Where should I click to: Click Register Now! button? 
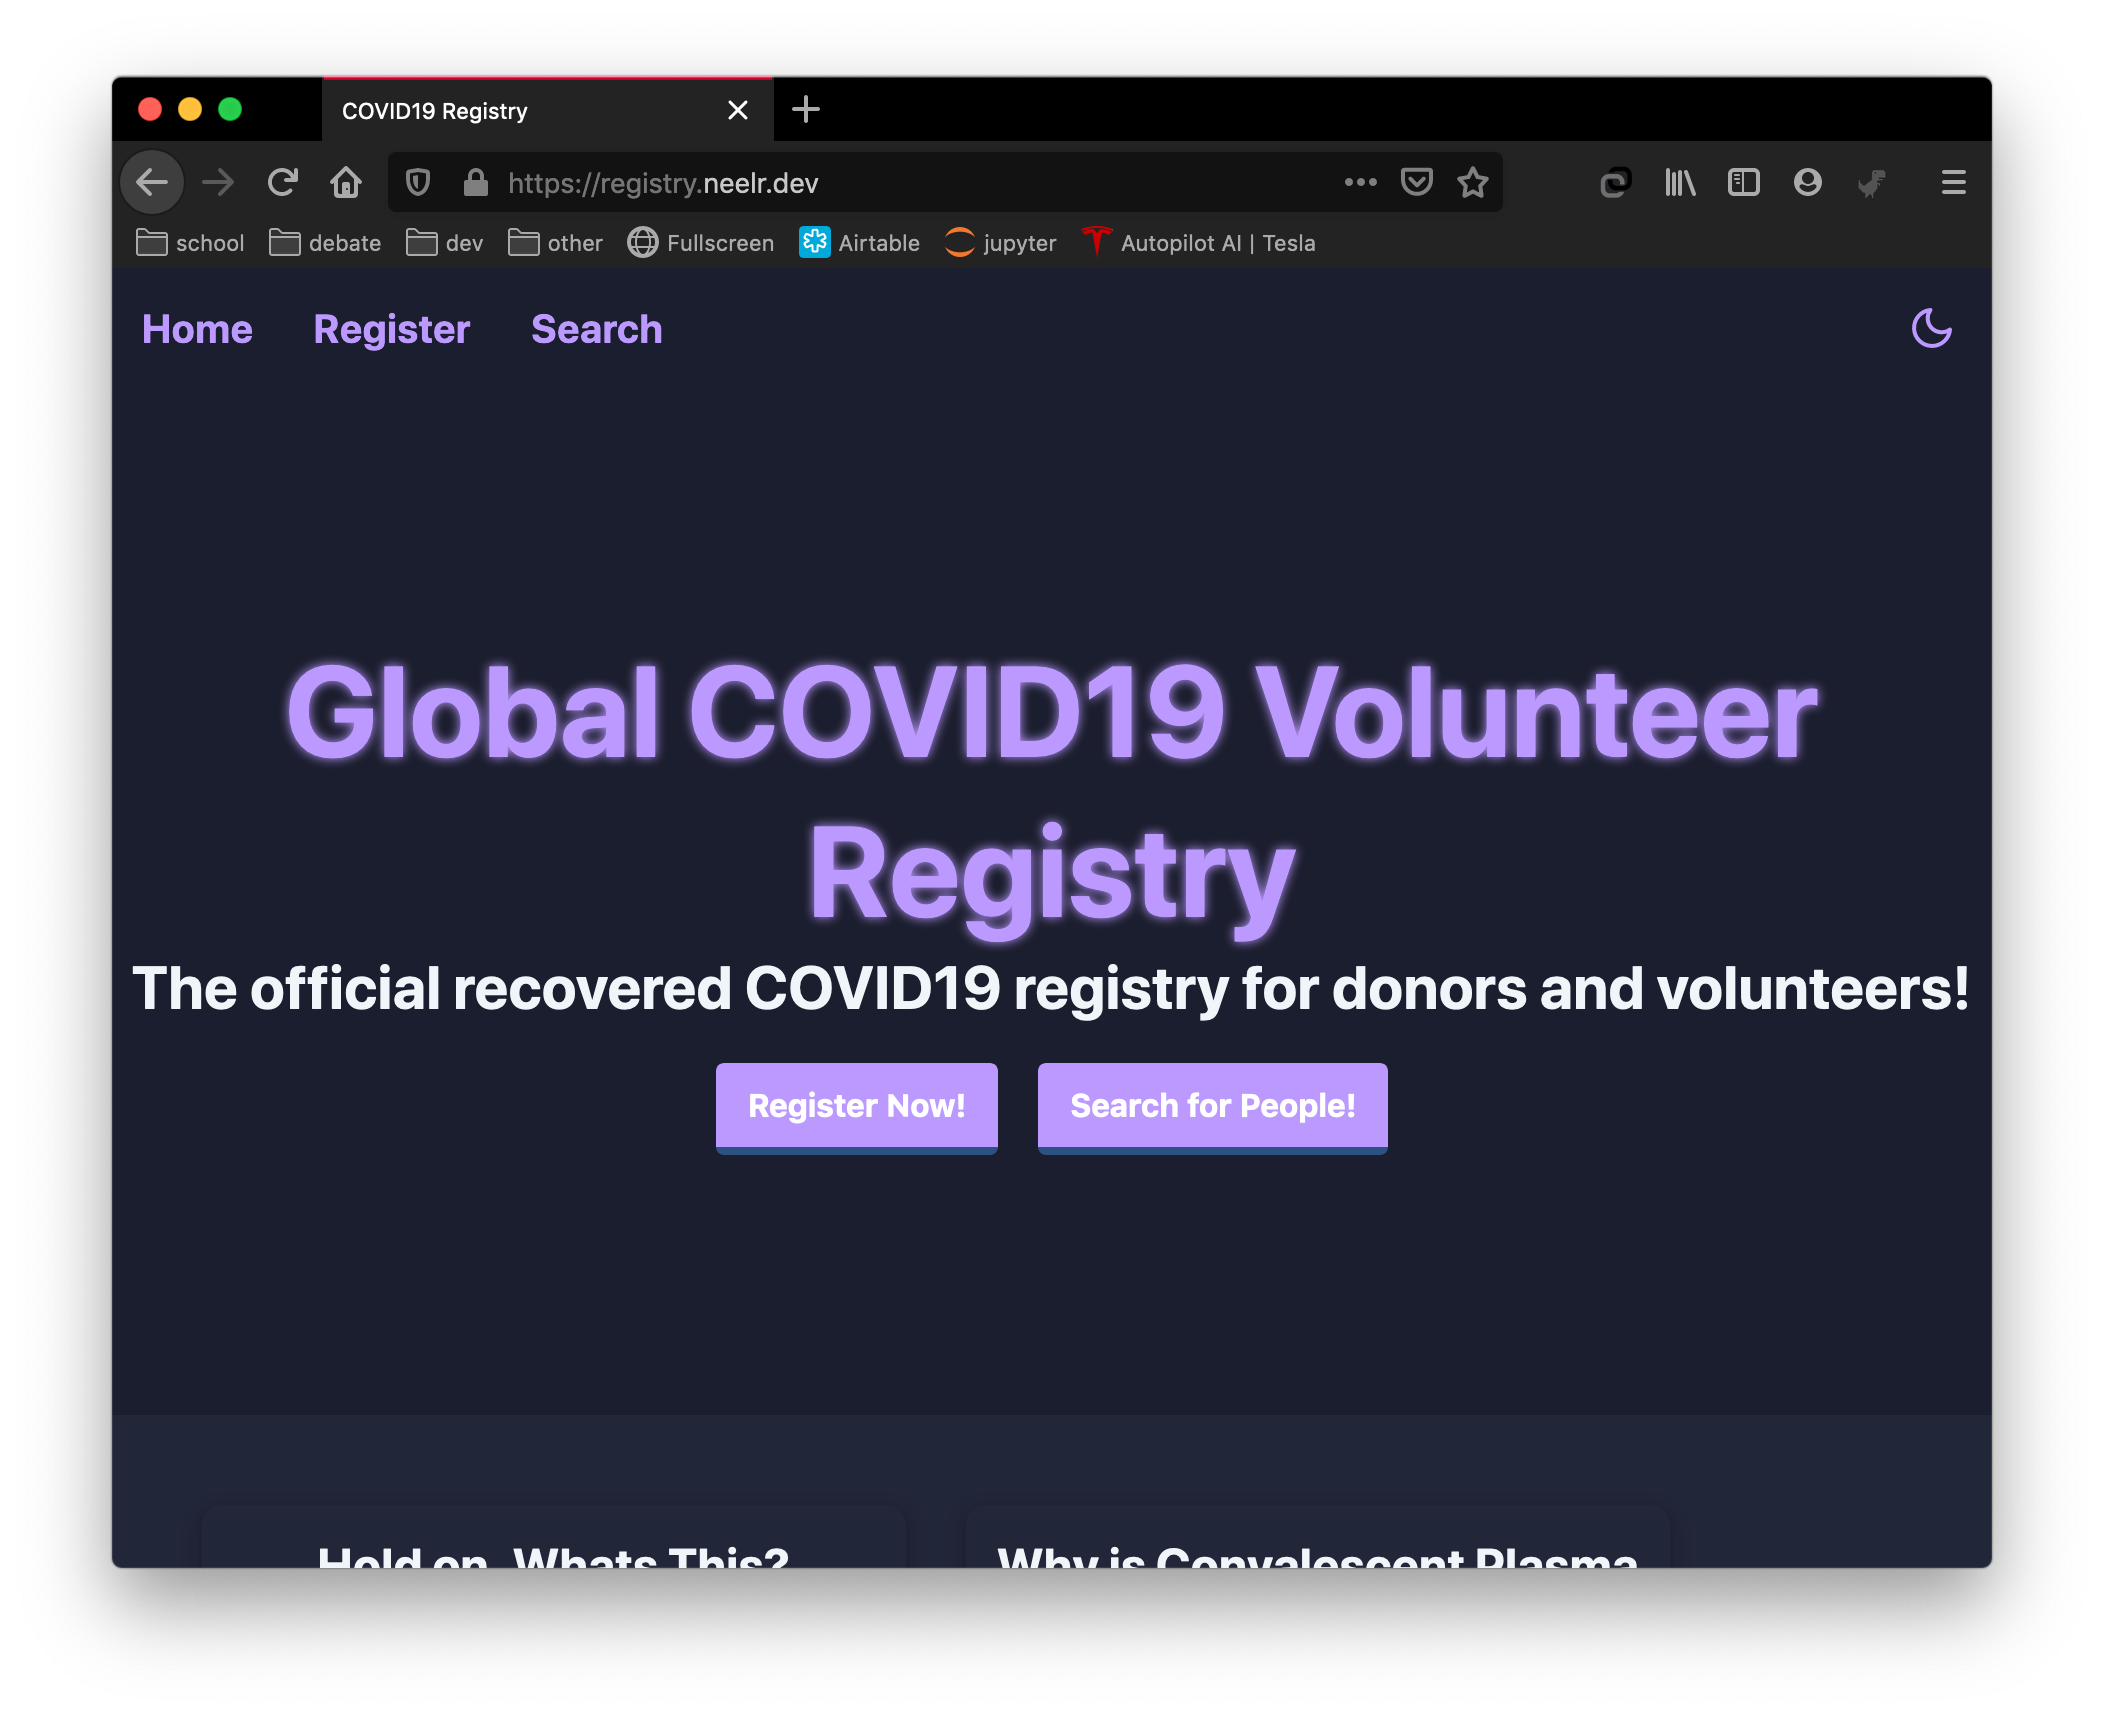coord(856,1106)
